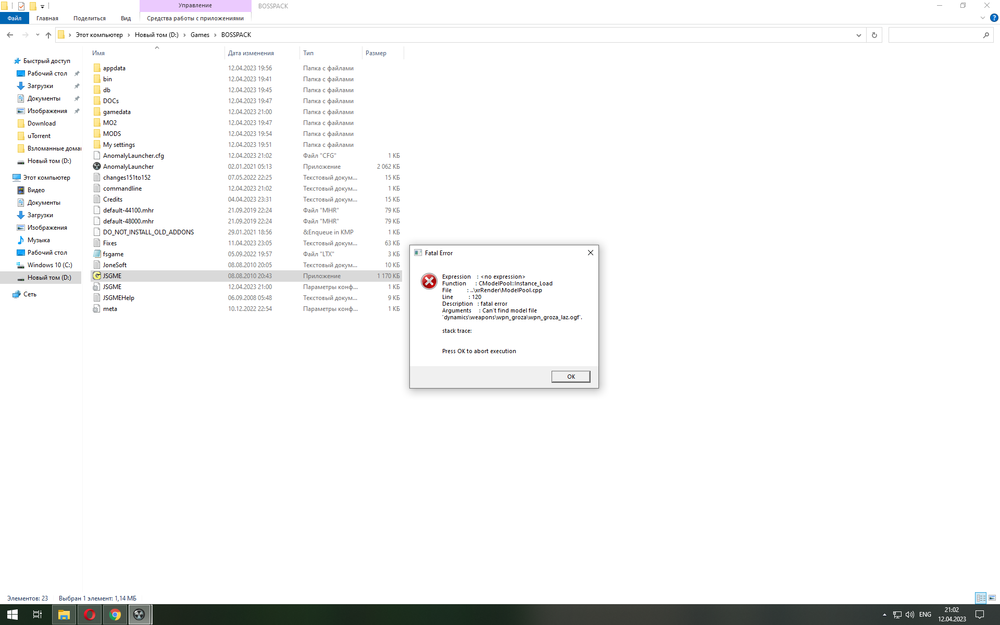Image resolution: width=1000 pixels, height=625 pixels.
Task: Select the DO_NOT_INSTALL_OLD_ADDONS file
Action: coord(149,232)
